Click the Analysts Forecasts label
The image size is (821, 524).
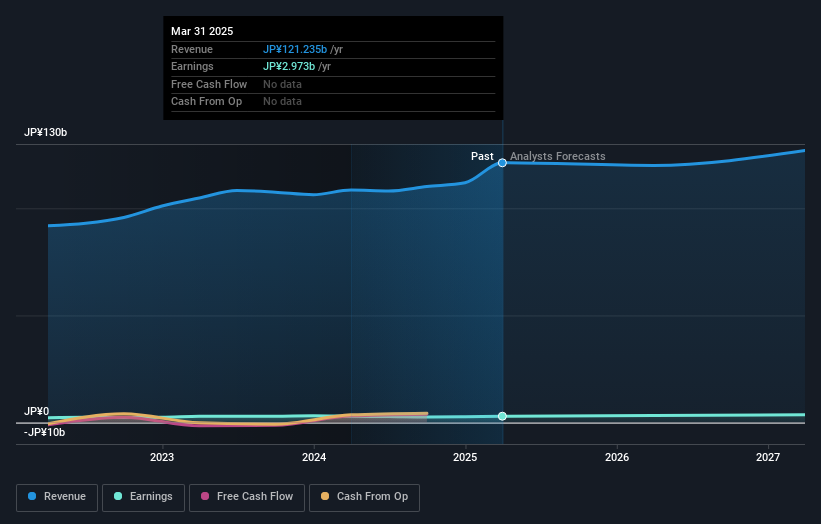coord(558,156)
